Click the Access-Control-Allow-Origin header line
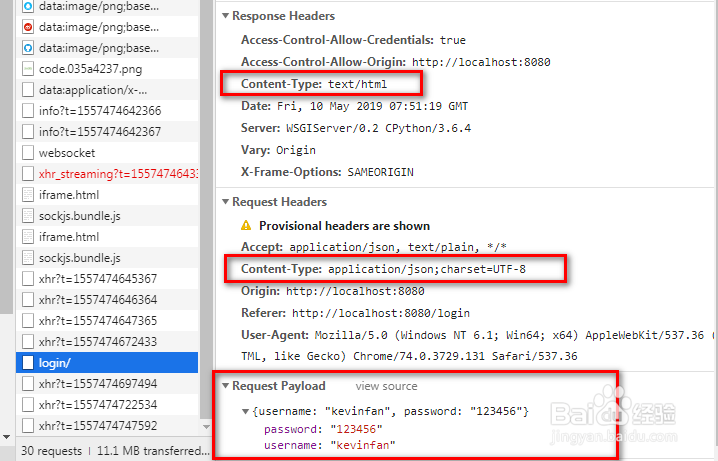The height and width of the screenshot is (461, 718). point(396,62)
